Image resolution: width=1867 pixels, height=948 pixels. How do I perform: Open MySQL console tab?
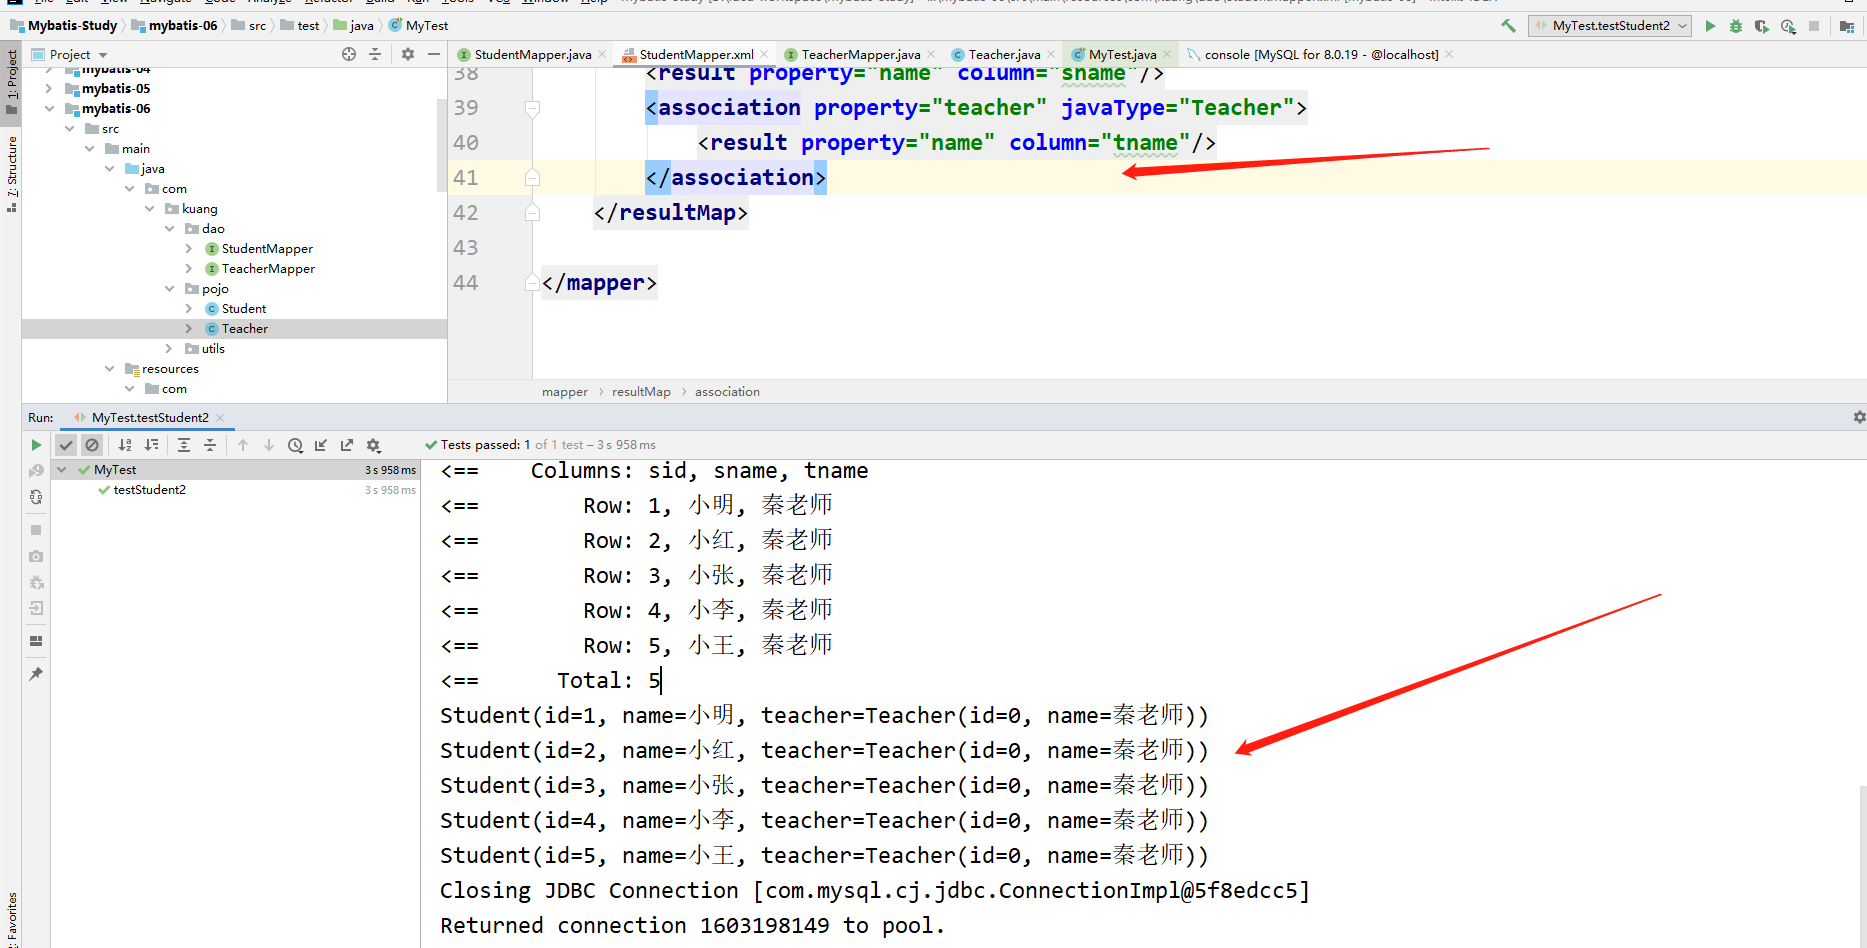pyautogui.click(x=1320, y=55)
